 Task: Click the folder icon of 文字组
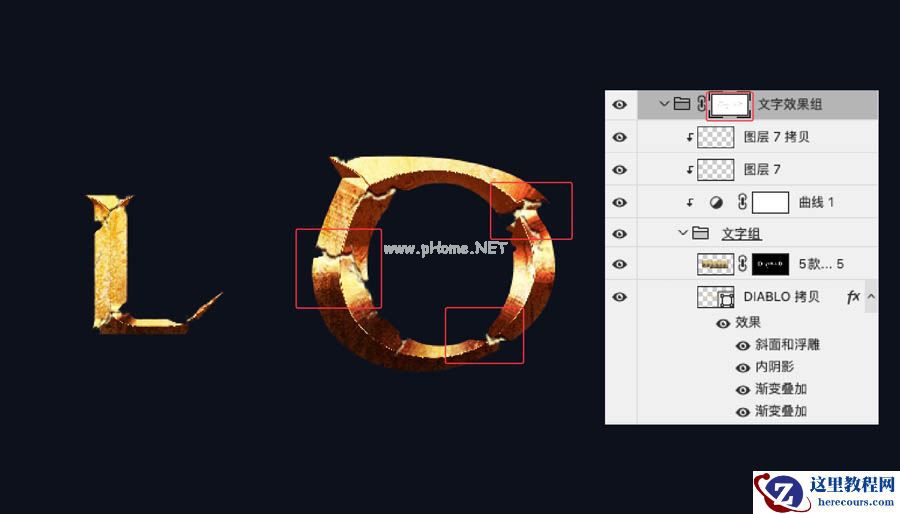click(700, 233)
